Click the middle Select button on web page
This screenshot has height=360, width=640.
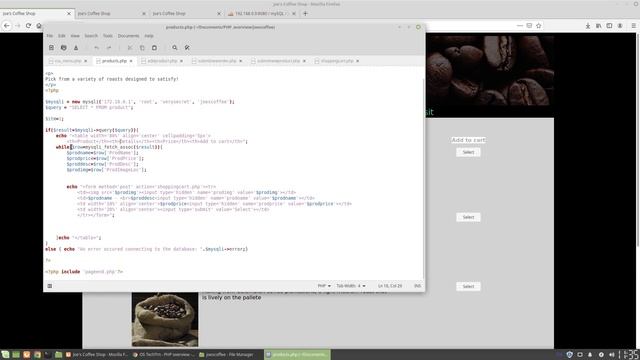point(468,217)
